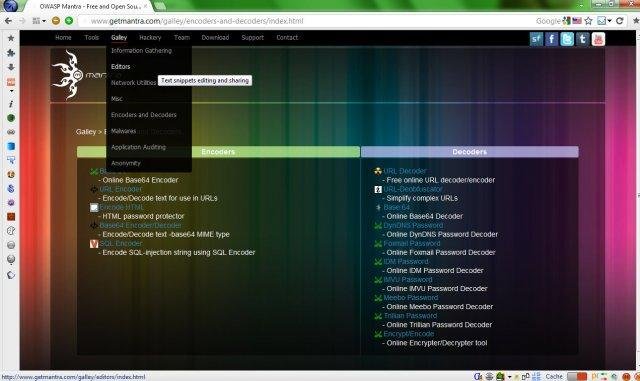Open Home in site navigation
The width and height of the screenshot is (640, 381).
(63, 38)
